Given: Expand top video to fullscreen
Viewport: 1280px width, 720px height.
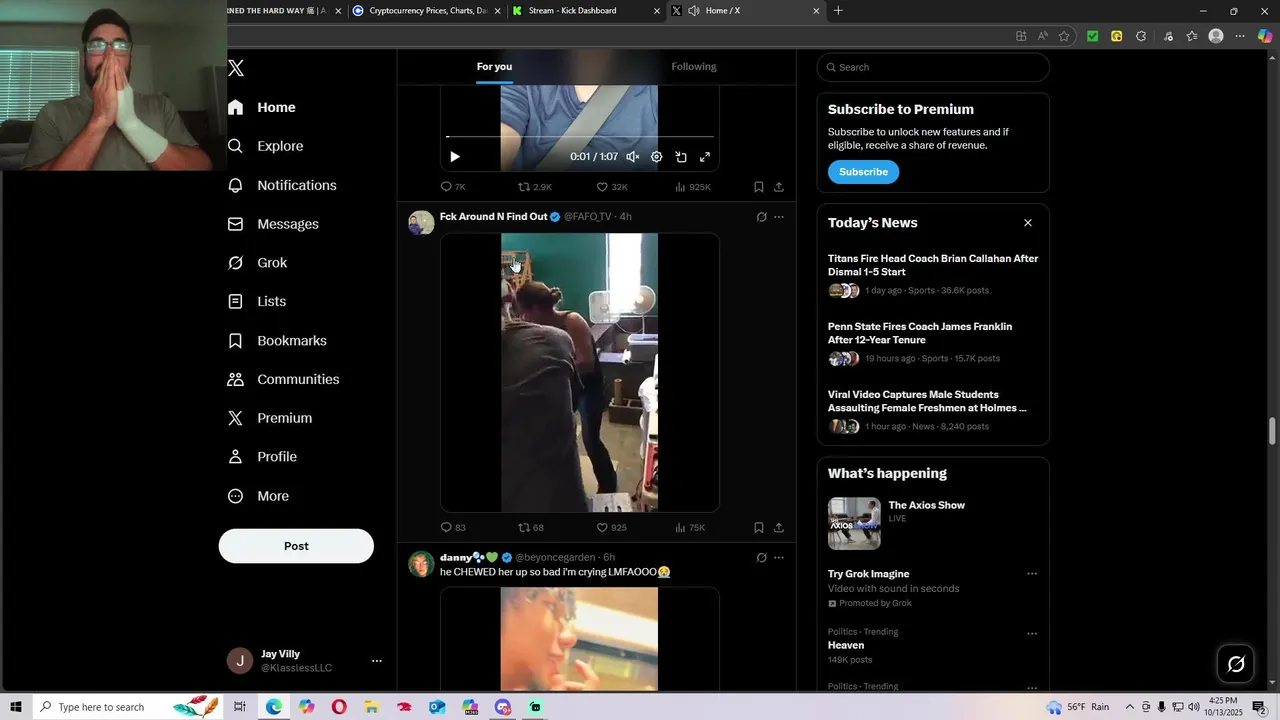Looking at the screenshot, I should pos(705,157).
